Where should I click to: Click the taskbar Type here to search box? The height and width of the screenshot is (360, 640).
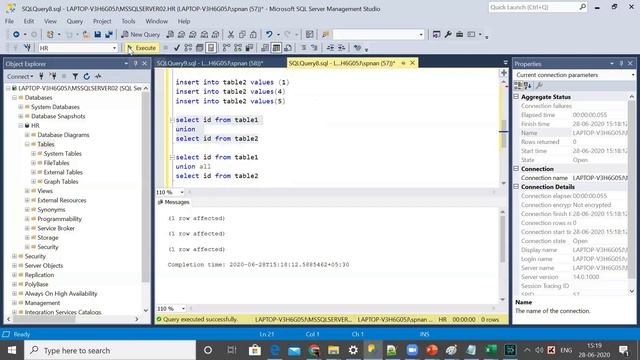(x=110, y=350)
